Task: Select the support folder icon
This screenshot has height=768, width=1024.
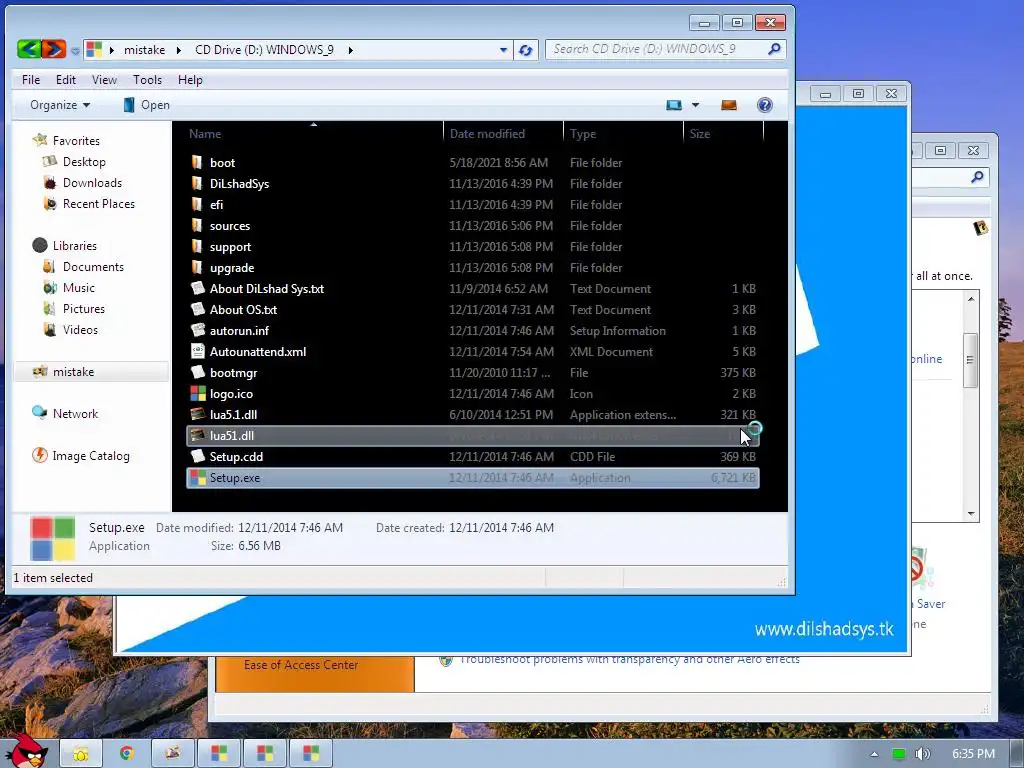Action: pos(197,246)
